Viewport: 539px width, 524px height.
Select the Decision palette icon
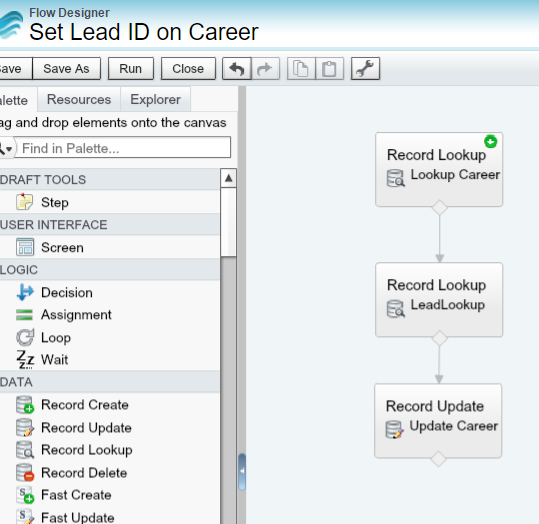coord(25,292)
